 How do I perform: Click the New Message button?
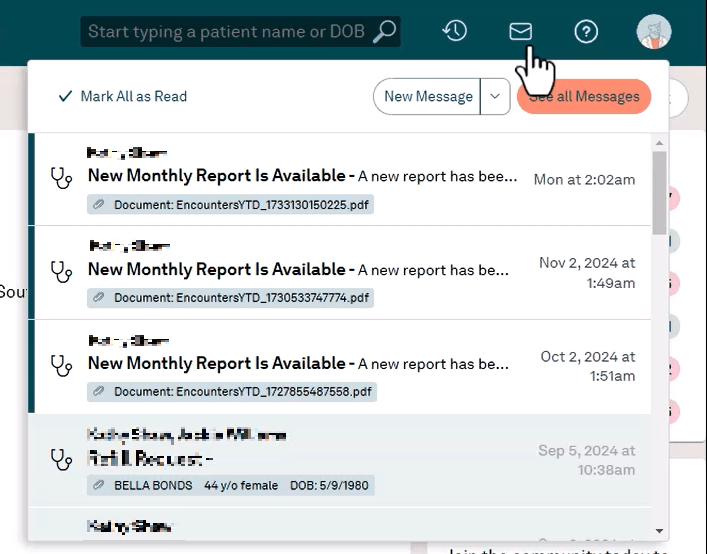click(x=427, y=96)
